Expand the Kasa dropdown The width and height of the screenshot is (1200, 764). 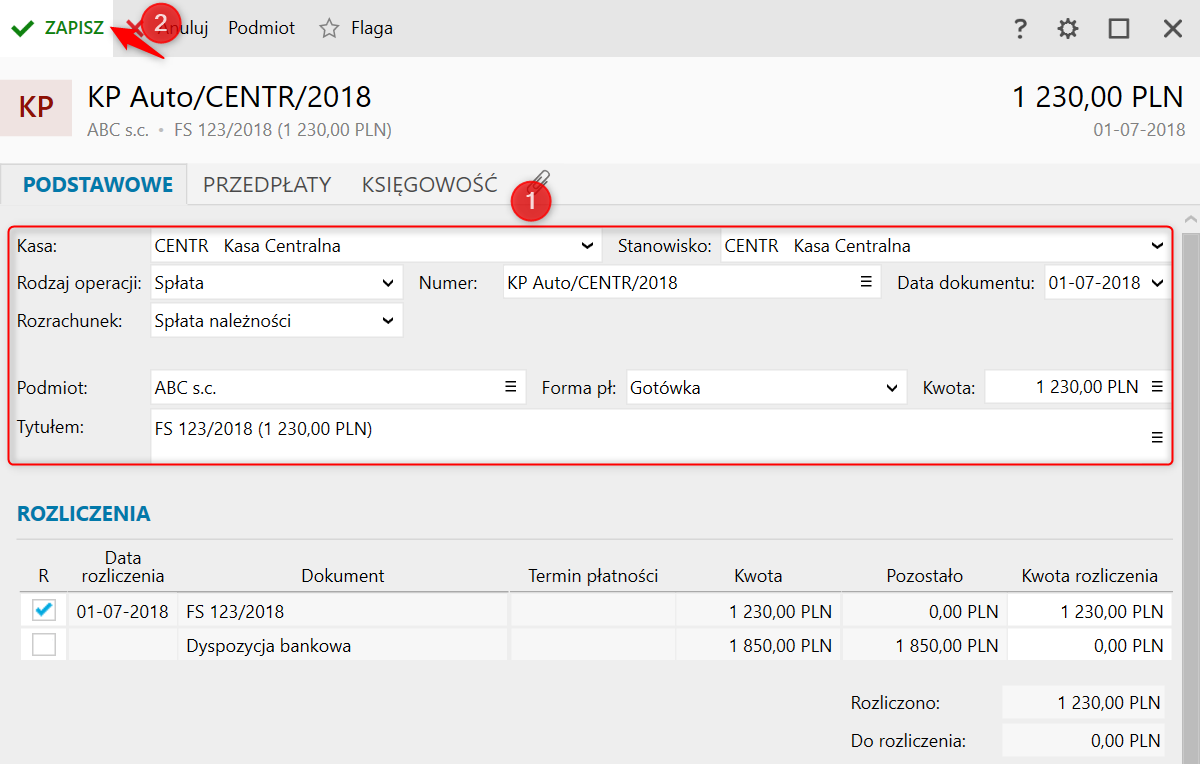click(x=587, y=246)
